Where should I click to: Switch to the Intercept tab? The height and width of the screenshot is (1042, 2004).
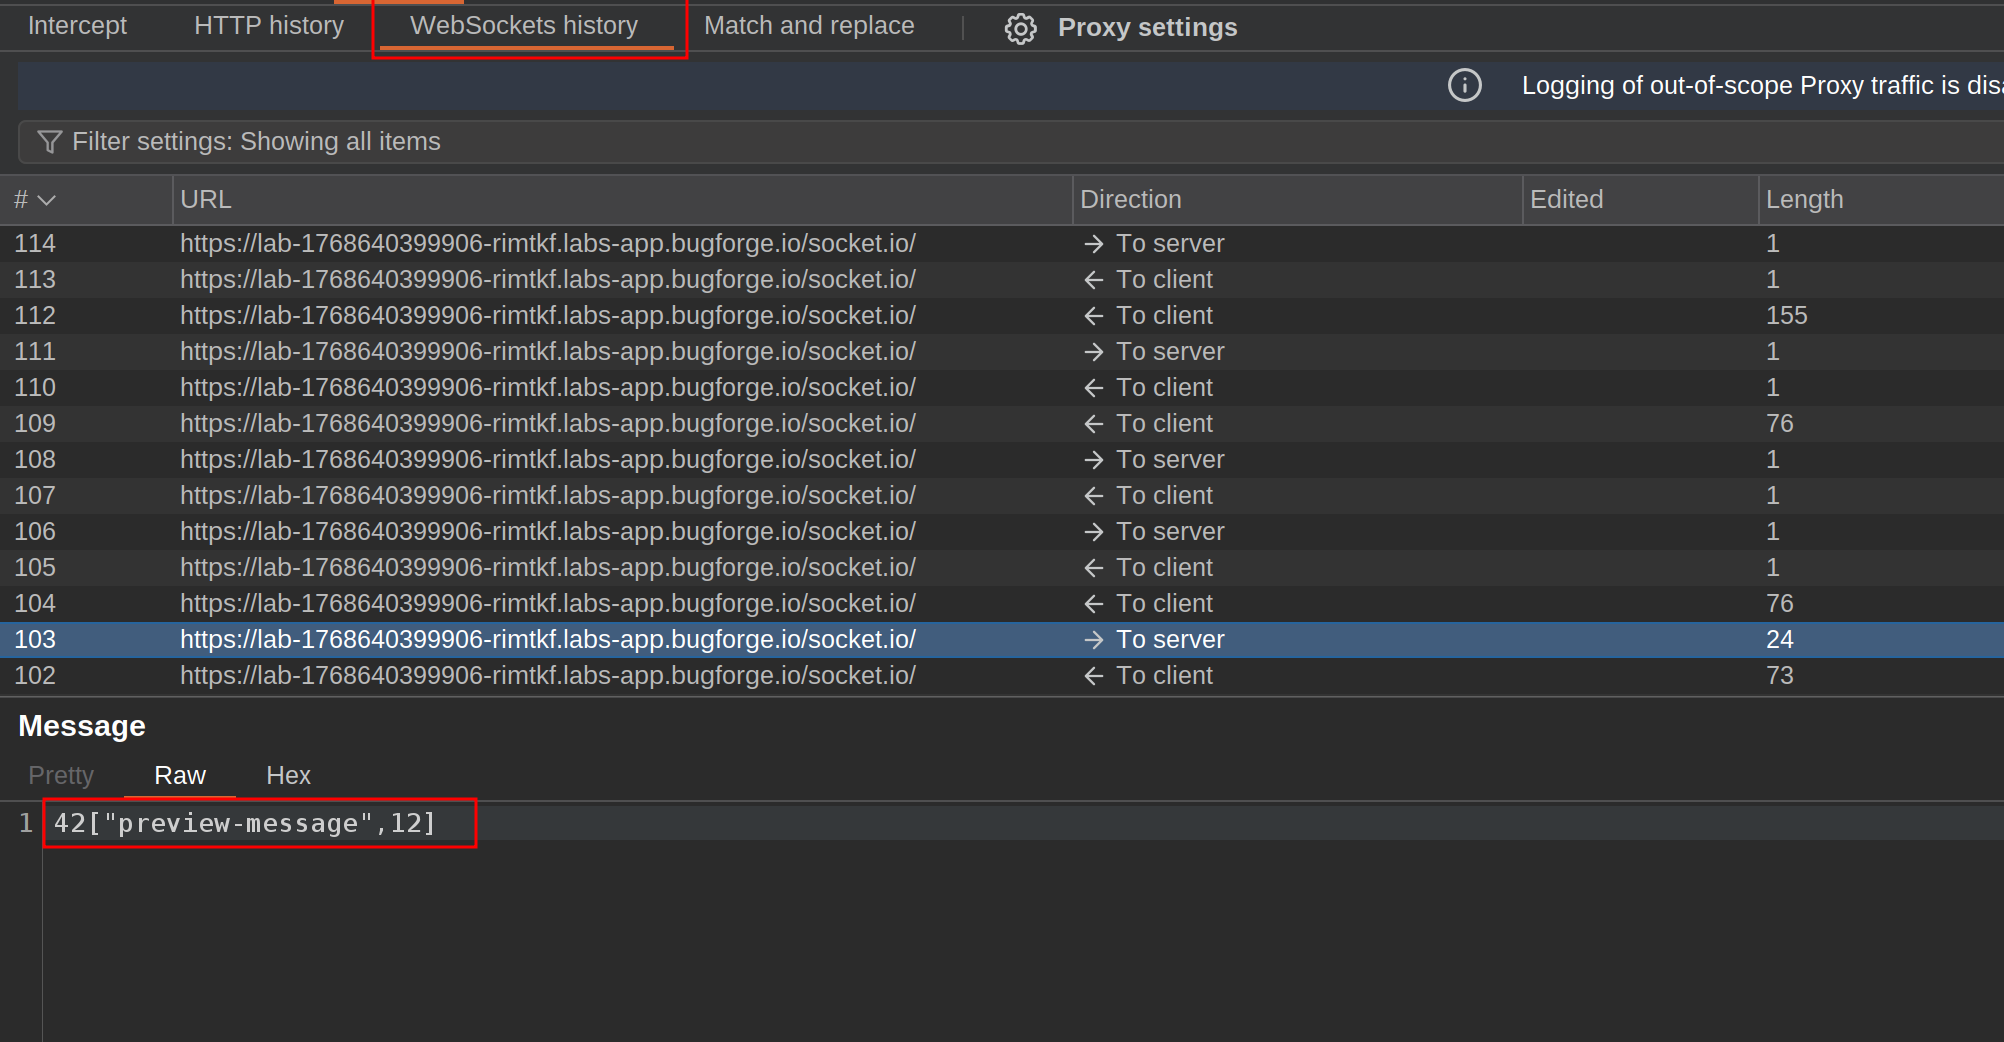point(77,25)
